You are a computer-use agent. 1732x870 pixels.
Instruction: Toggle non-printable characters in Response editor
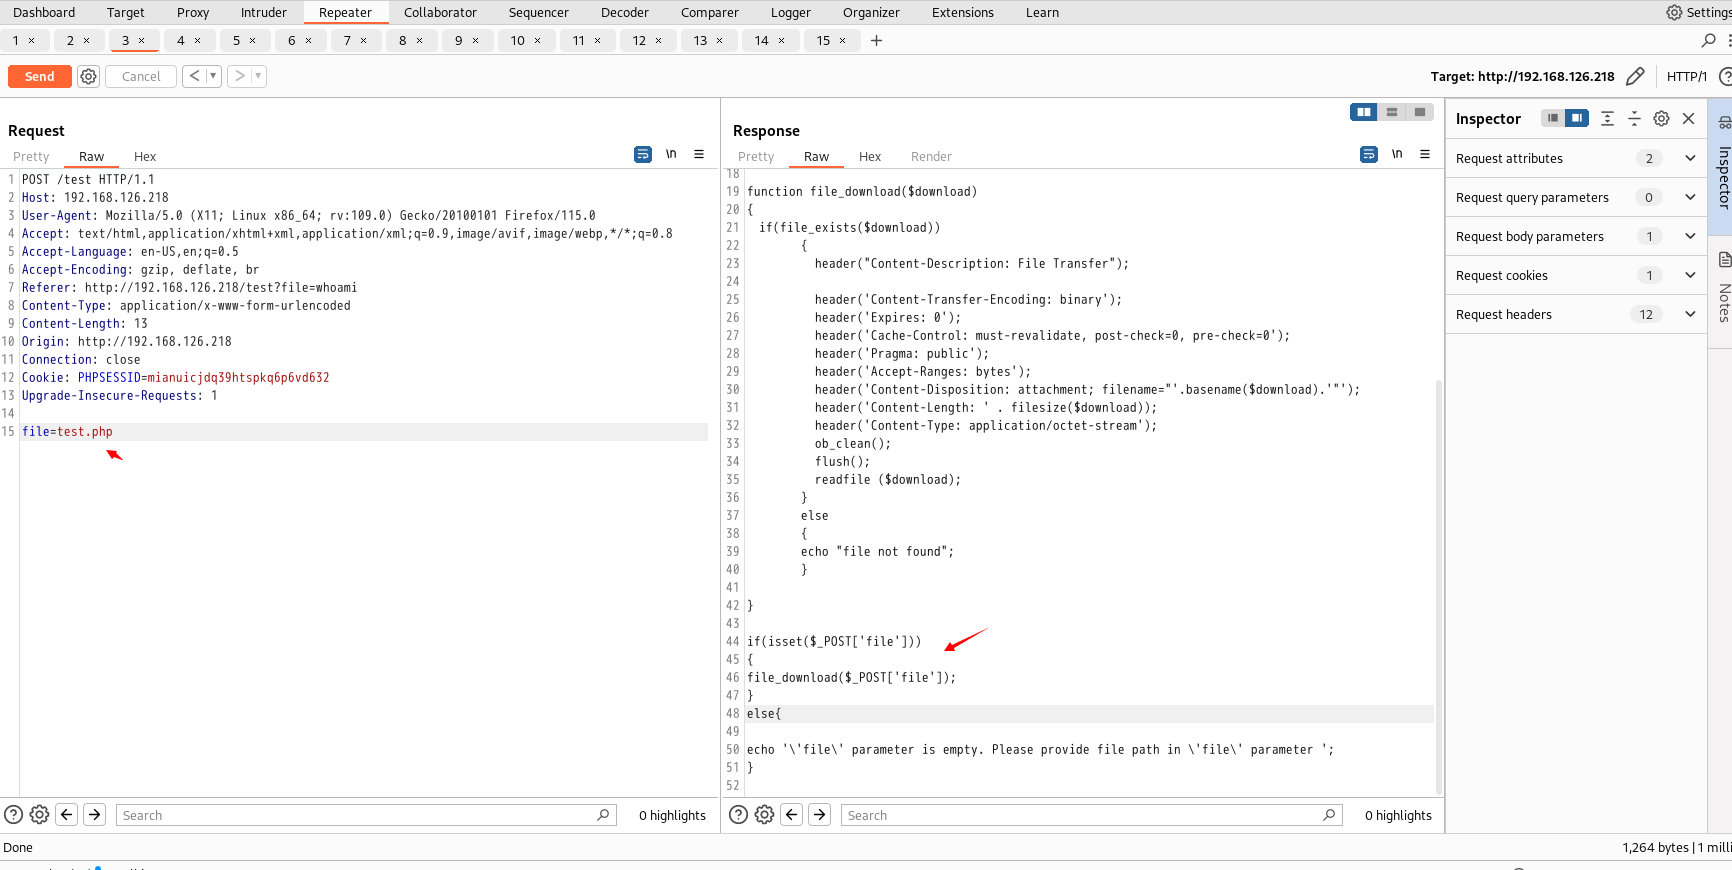coord(1397,154)
